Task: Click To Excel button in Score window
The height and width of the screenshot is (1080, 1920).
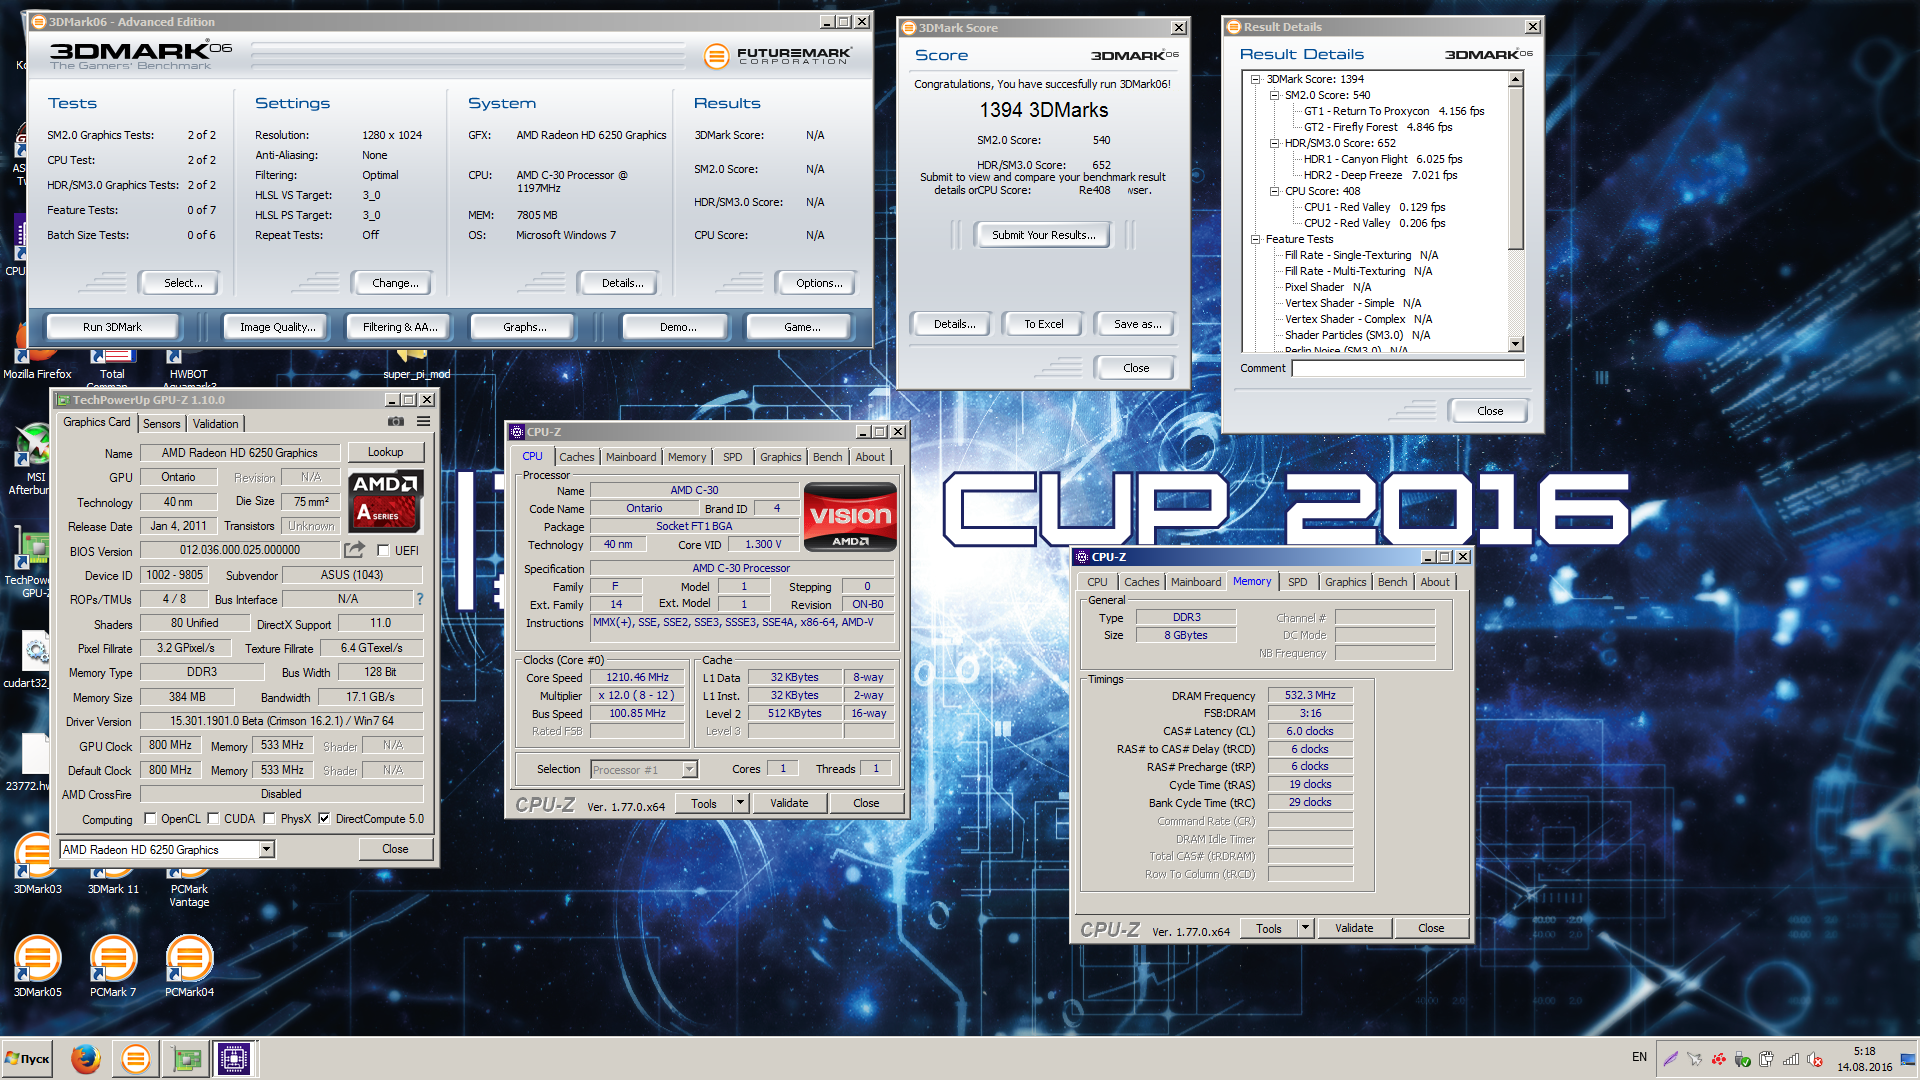Action: pyautogui.click(x=1044, y=324)
